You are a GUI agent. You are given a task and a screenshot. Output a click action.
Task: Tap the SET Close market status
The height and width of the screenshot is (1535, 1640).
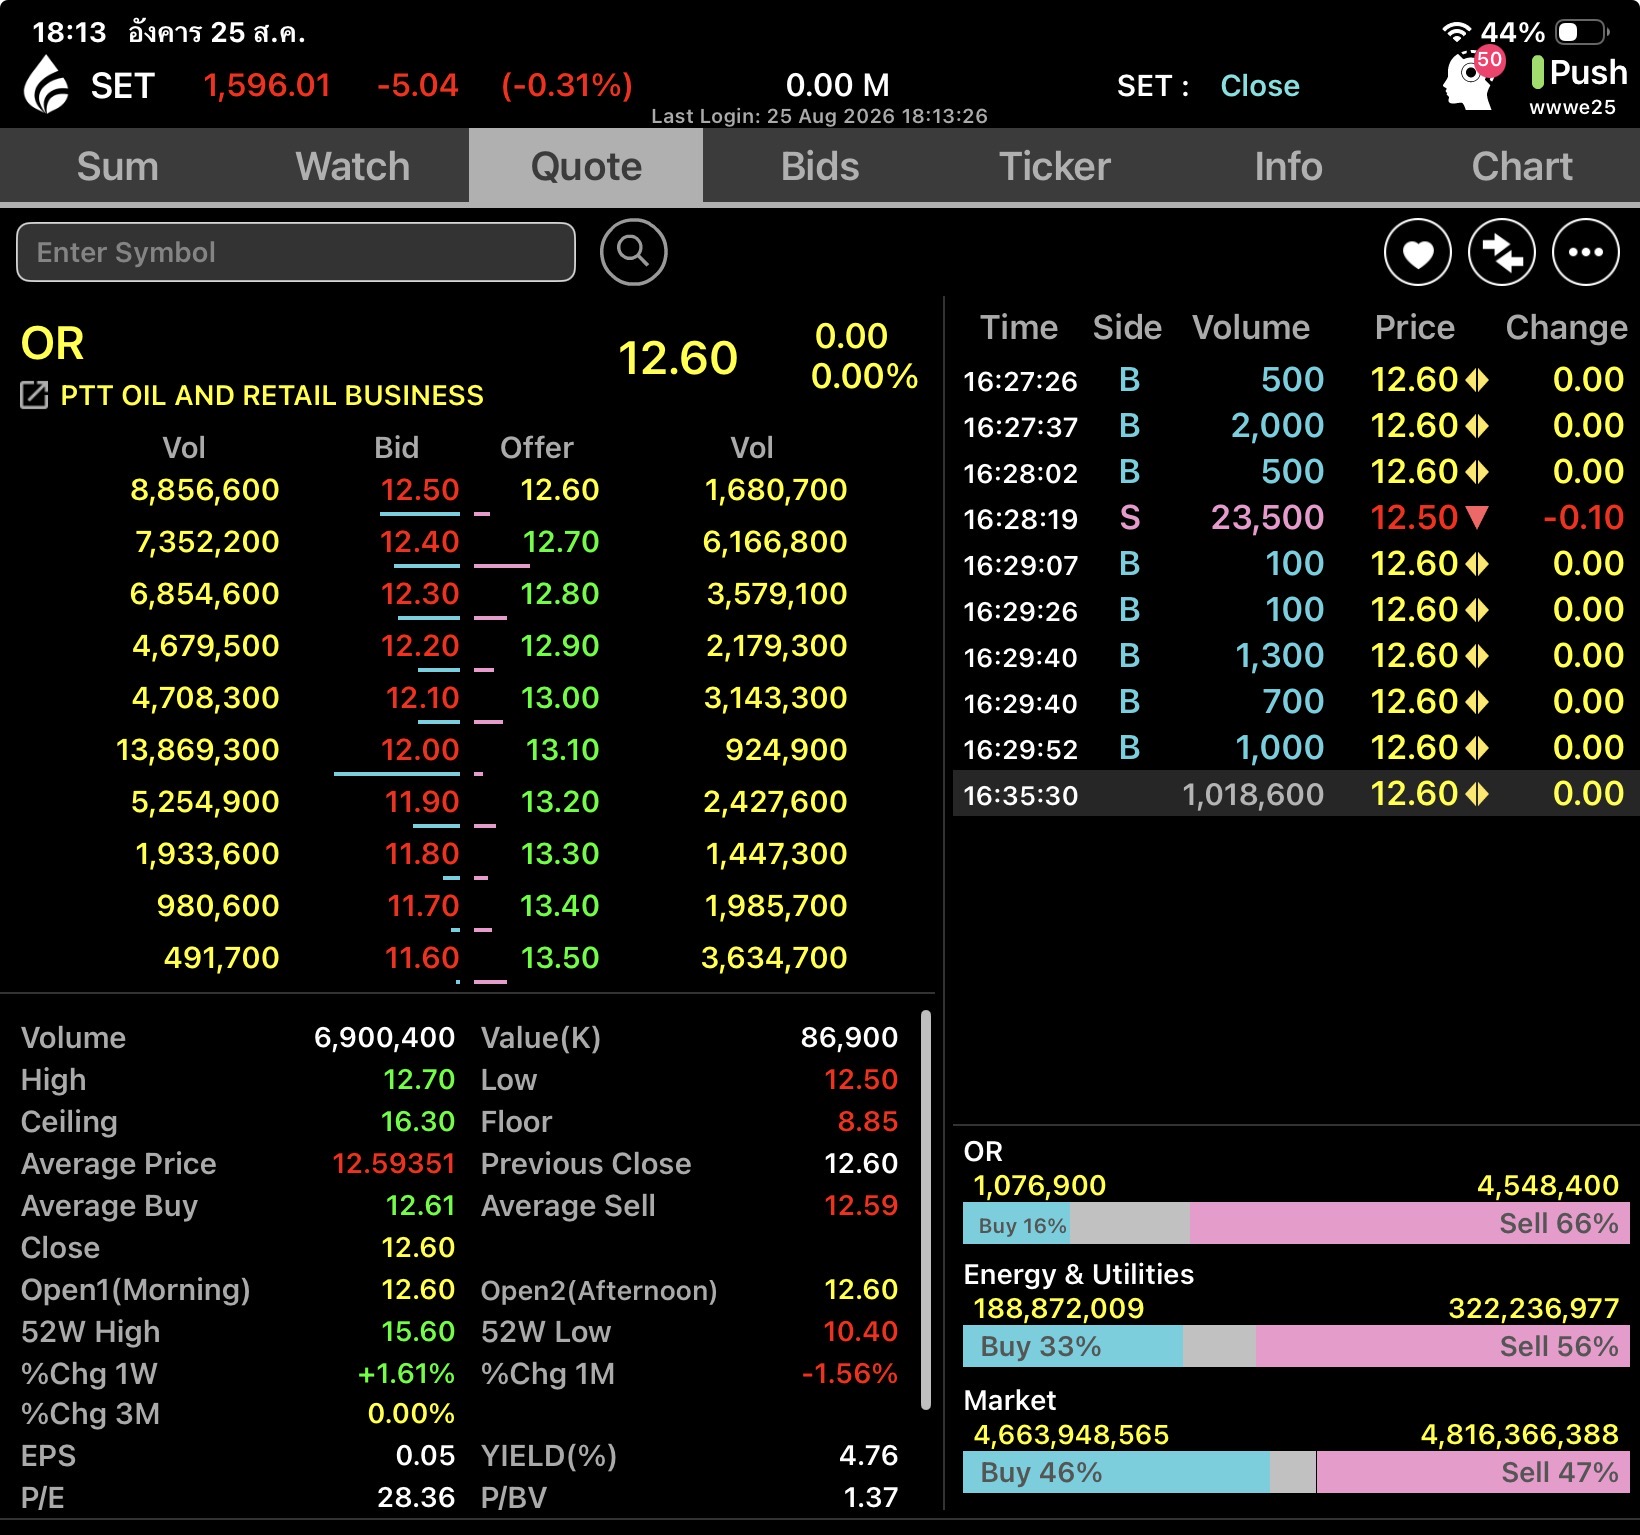pos(1259,86)
